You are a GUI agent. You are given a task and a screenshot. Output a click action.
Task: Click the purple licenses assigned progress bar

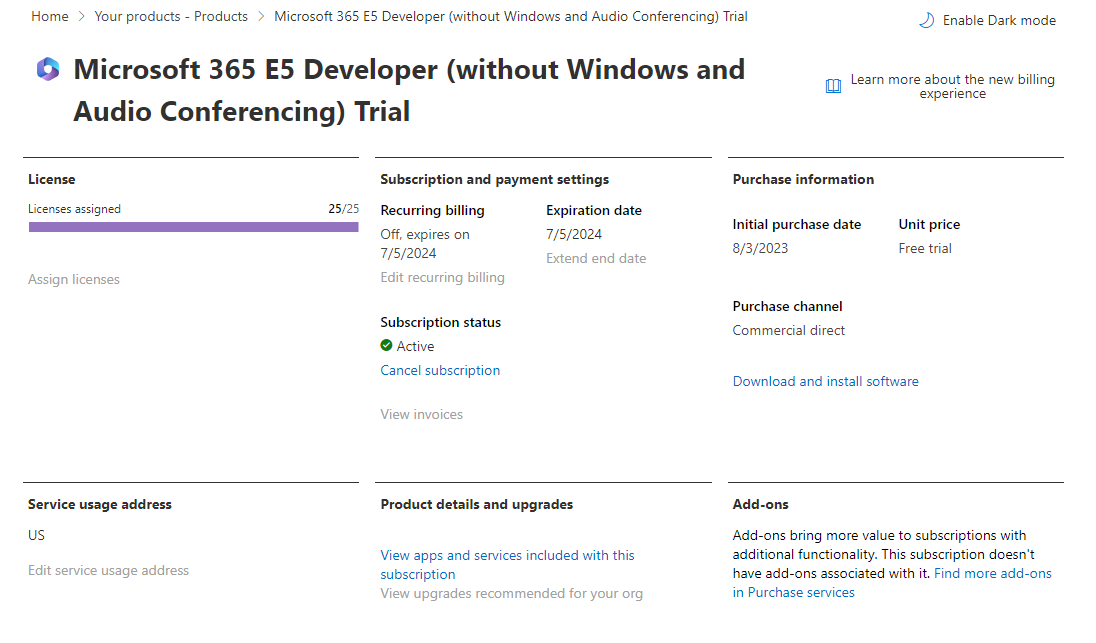194,227
